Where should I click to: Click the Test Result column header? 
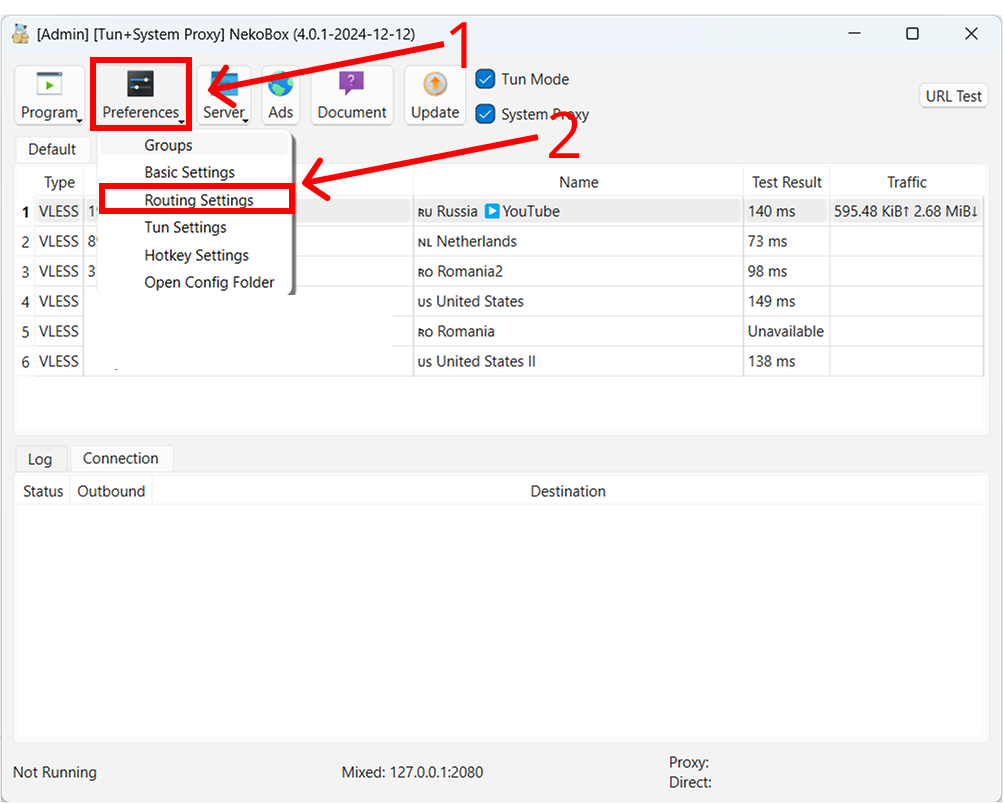click(x=786, y=181)
